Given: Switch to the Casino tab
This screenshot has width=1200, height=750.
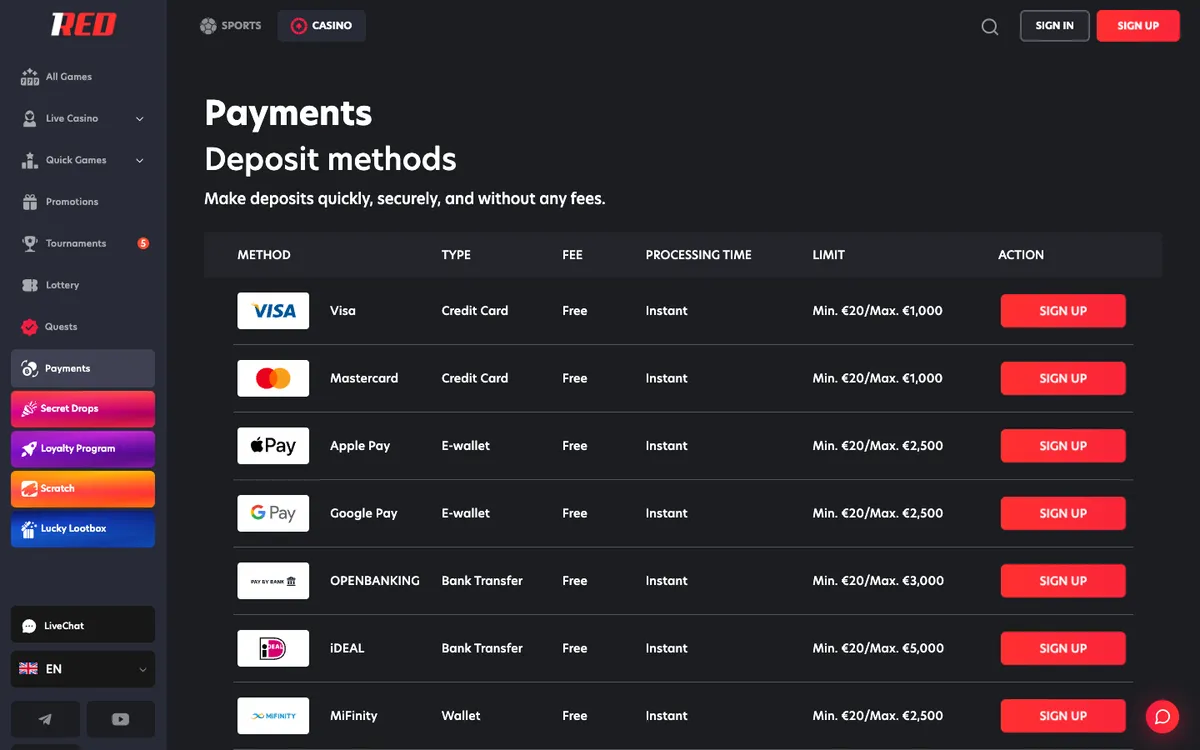Looking at the screenshot, I should [321, 26].
